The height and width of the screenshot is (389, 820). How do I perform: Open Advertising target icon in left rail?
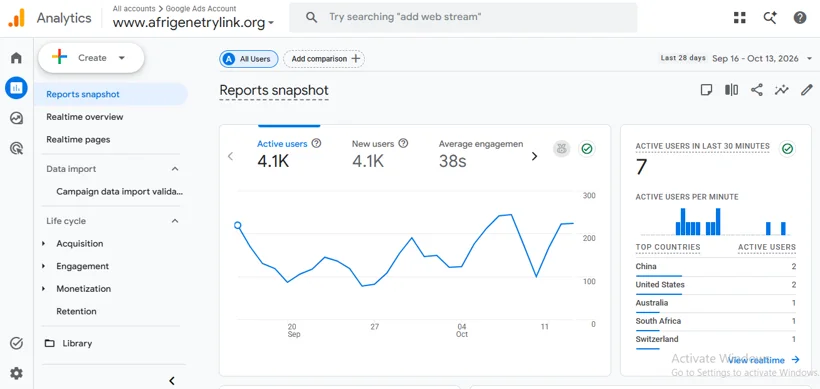click(16, 148)
